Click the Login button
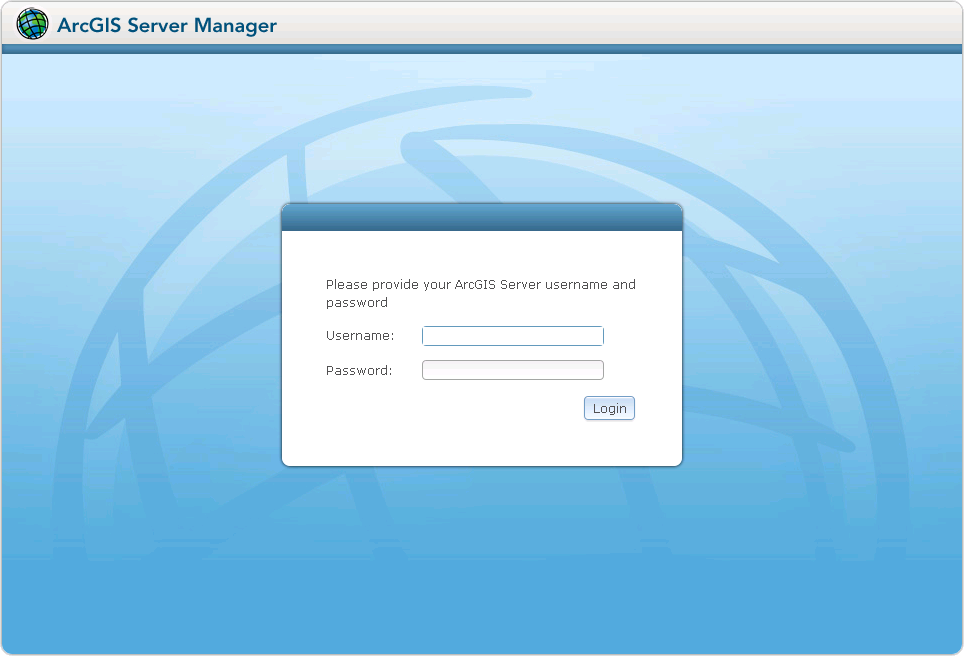This screenshot has height=656, width=964. [x=609, y=407]
